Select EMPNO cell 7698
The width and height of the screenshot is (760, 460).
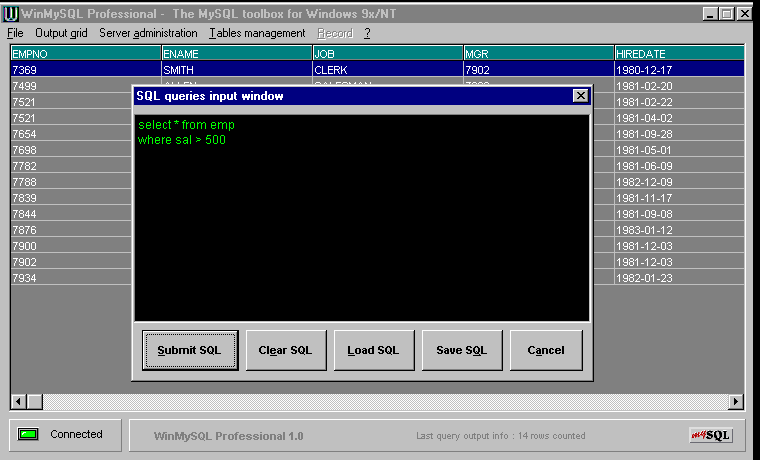click(71, 150)
